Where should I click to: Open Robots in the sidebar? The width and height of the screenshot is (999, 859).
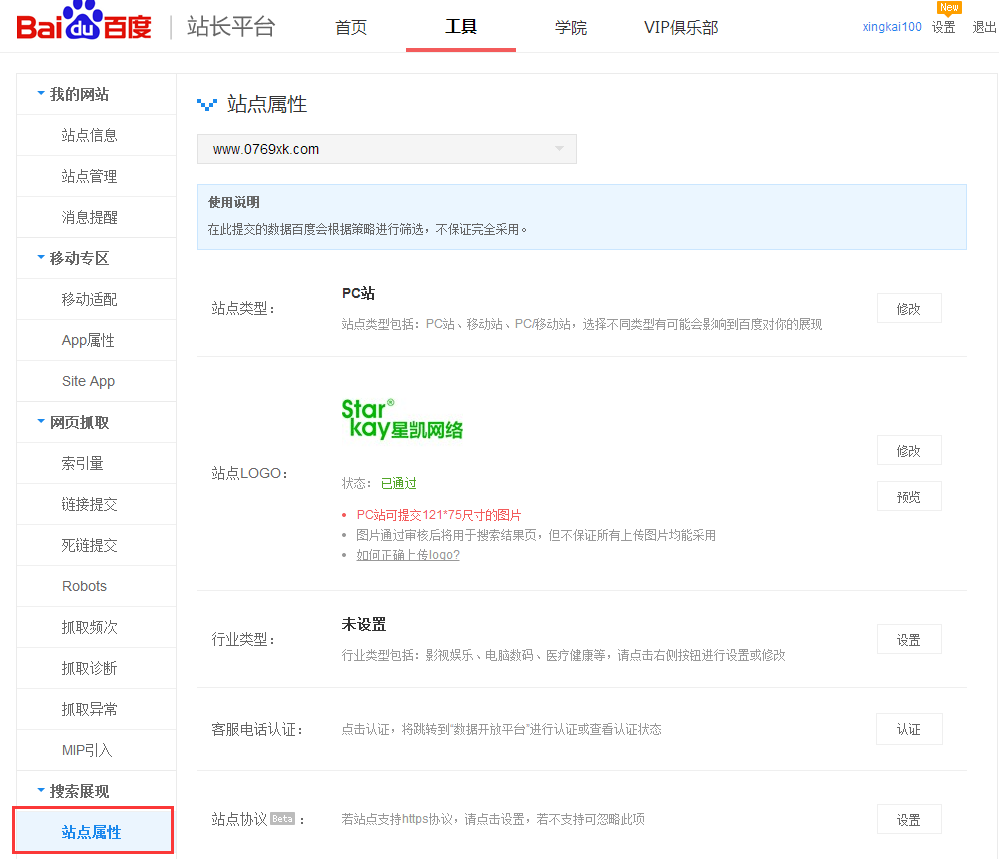(84, 586)
